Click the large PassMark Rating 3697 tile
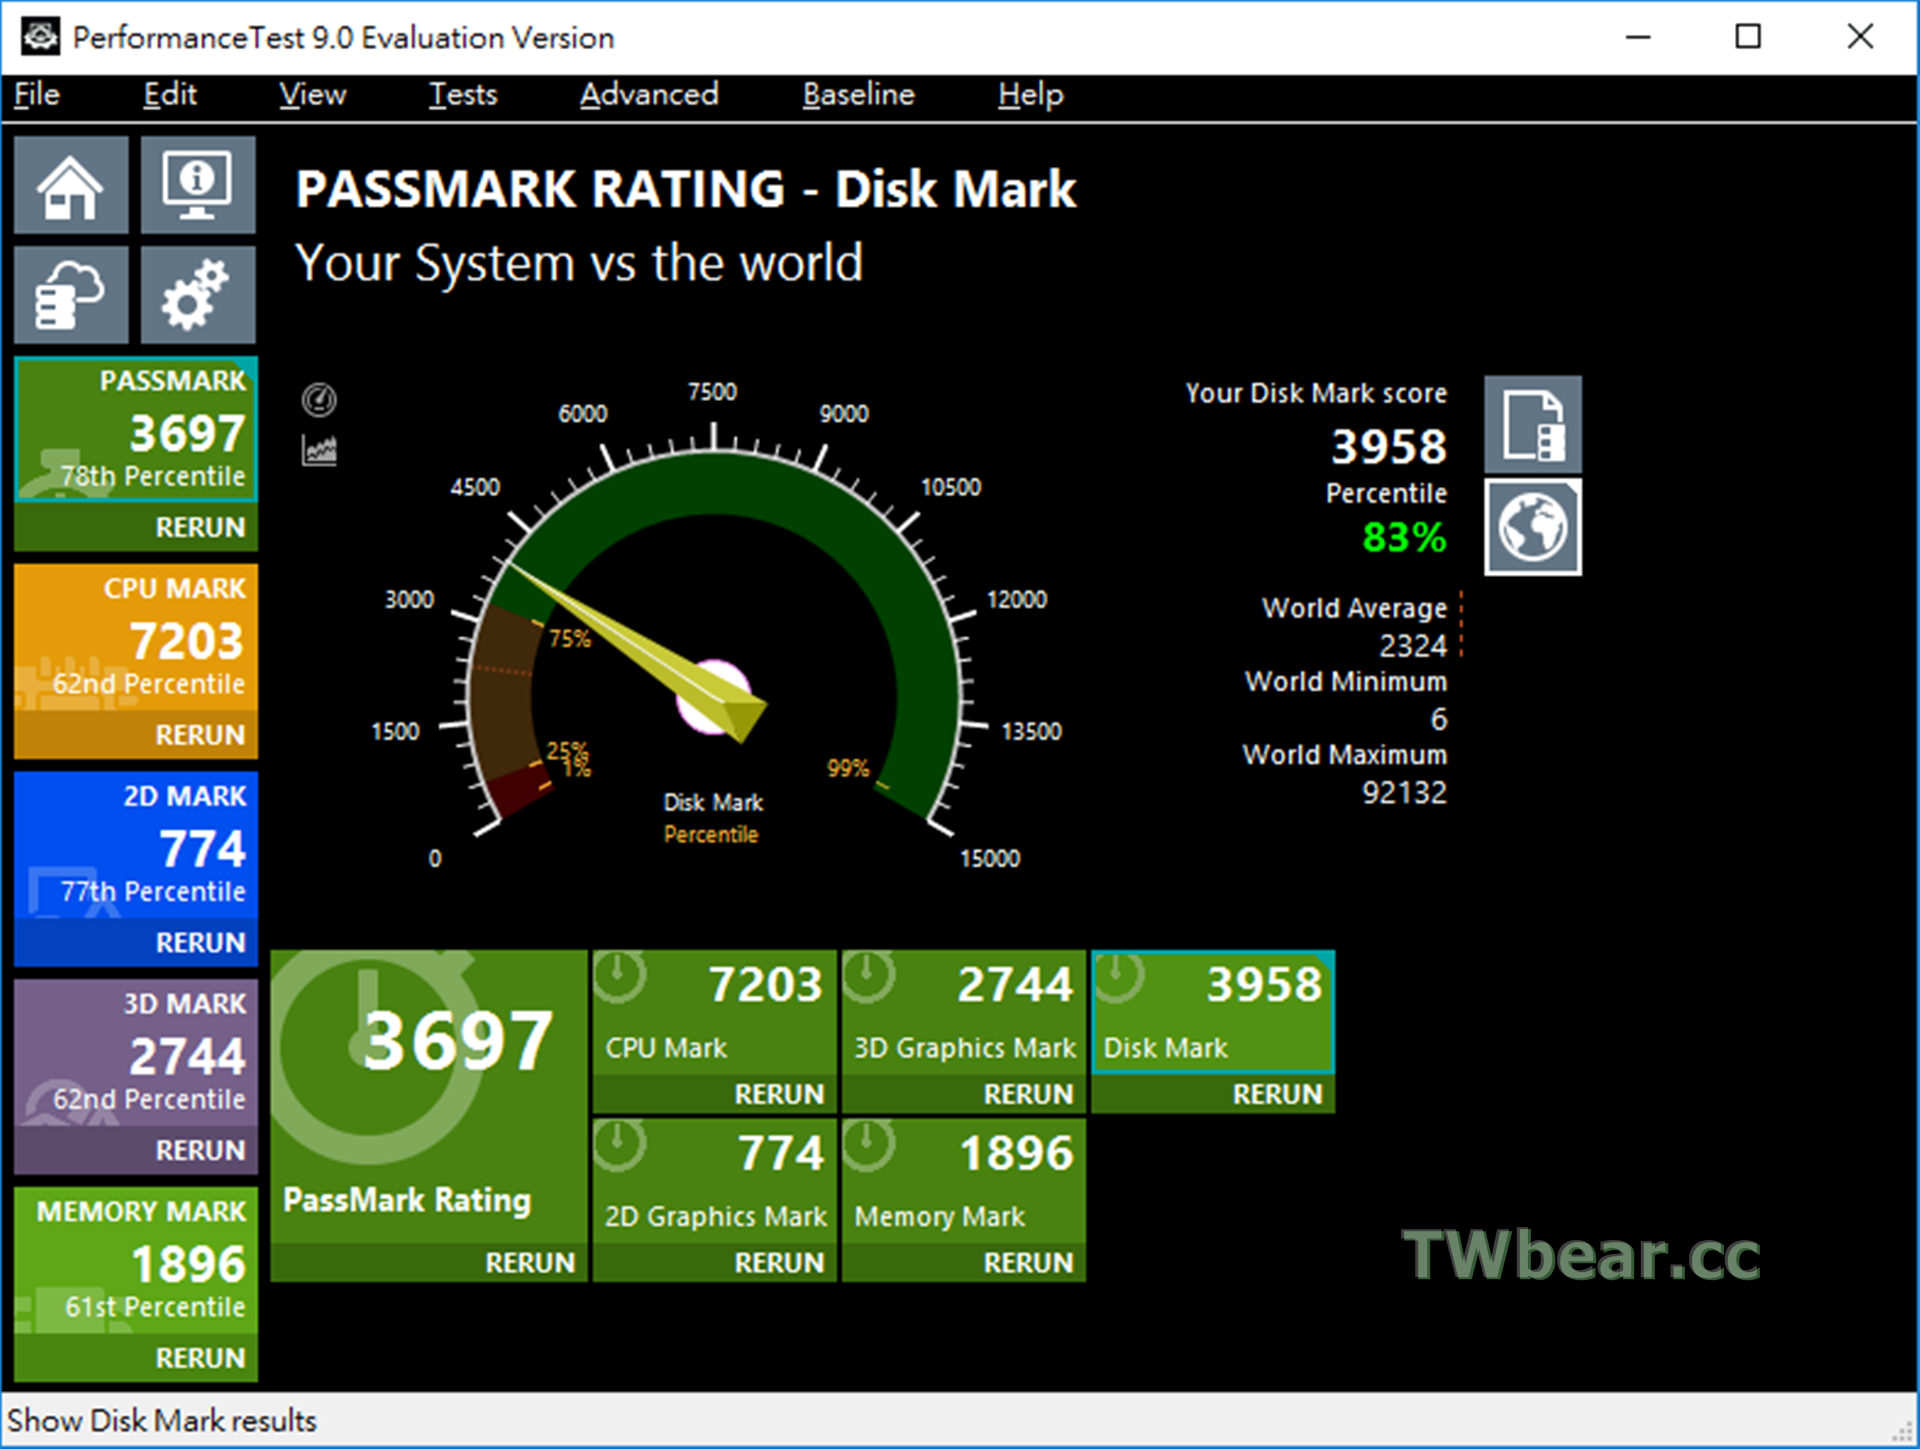 [428, 1090]
